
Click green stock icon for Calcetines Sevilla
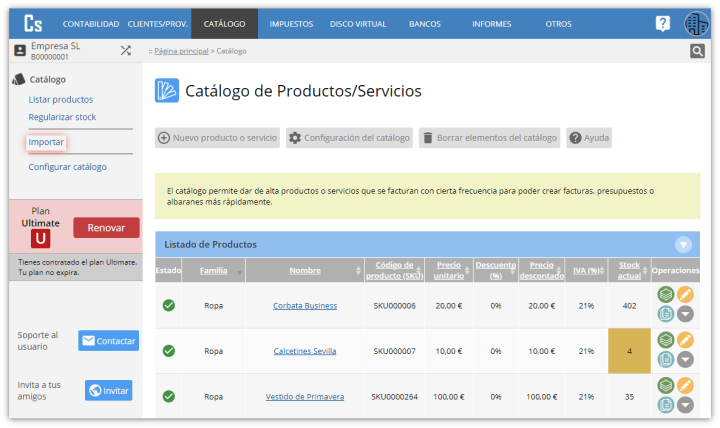(665, 340)
